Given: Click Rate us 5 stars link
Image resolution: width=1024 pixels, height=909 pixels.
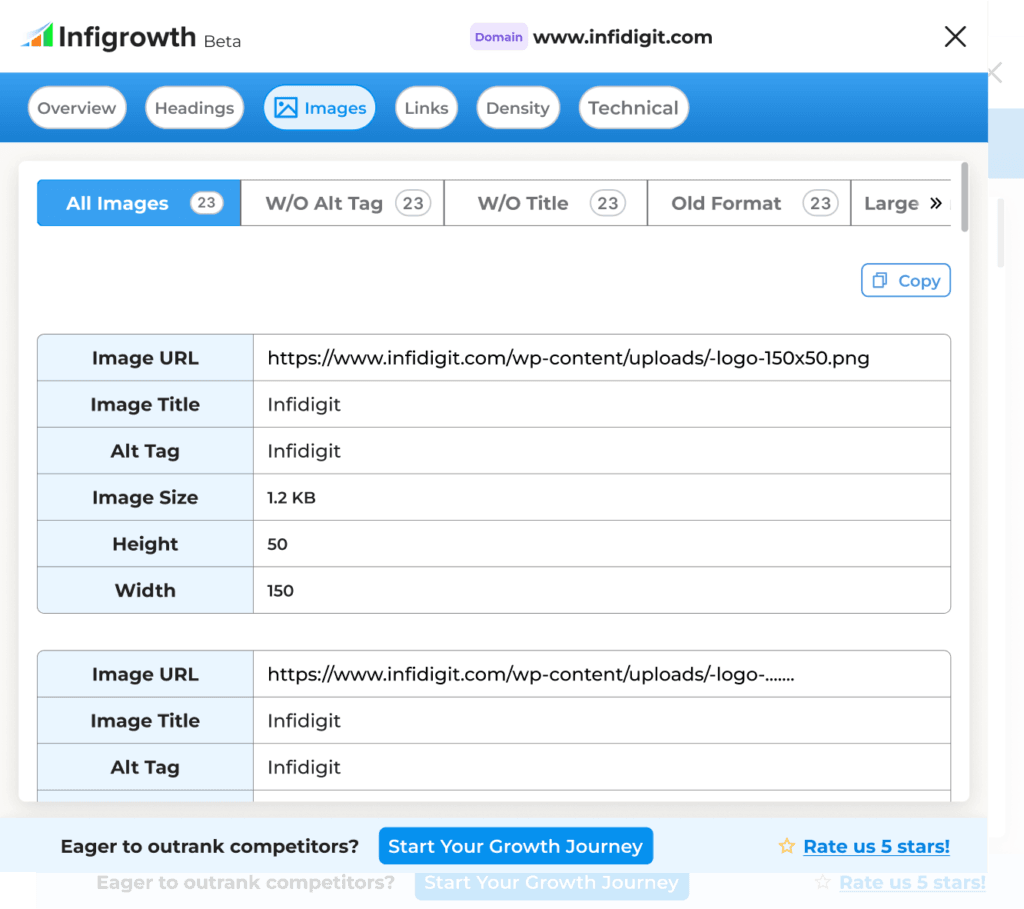Looking at the screenshot, I should click(876, 846).
